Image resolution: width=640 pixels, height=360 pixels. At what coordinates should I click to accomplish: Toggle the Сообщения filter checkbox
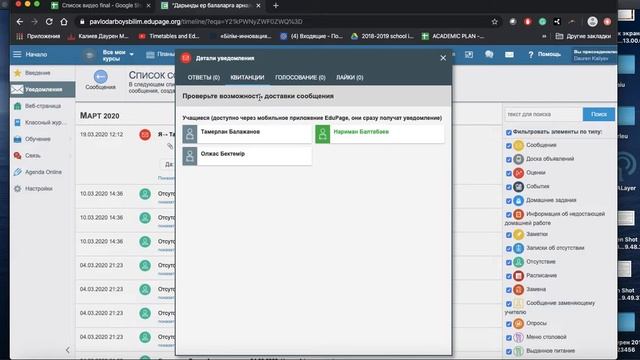click(x=509, y=146)
